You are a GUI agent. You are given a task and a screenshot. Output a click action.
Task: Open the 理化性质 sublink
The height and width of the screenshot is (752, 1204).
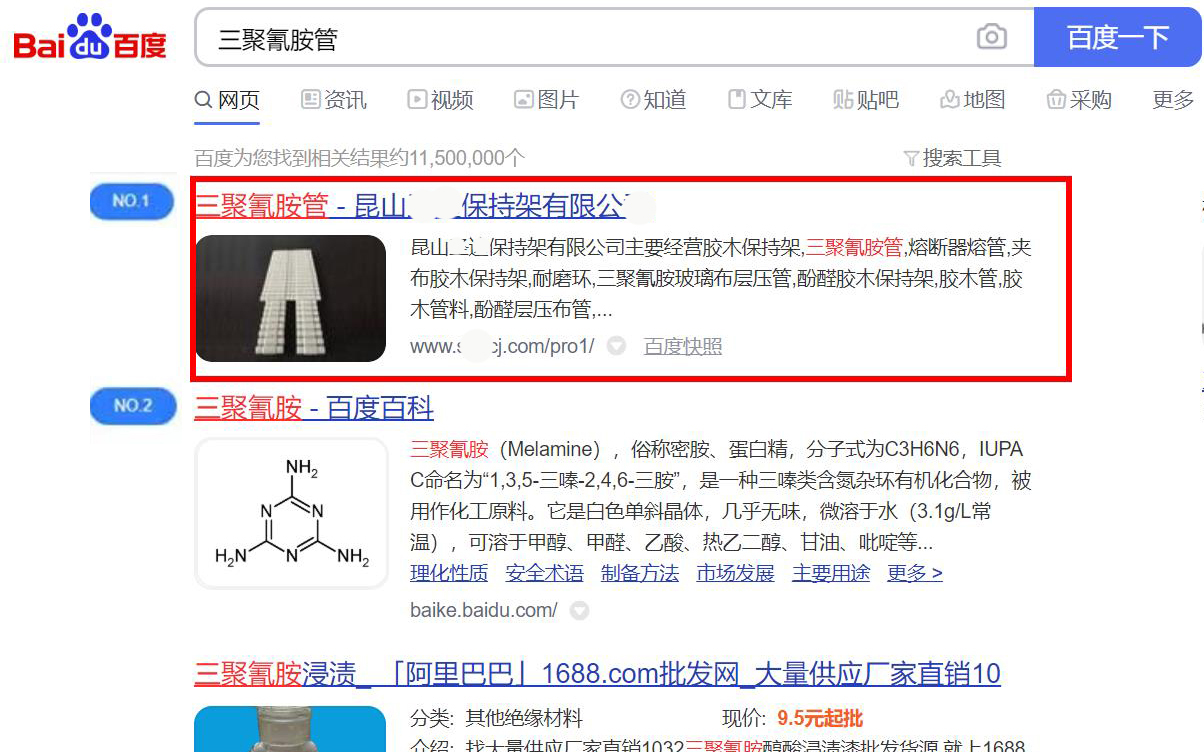pyautogui.click(x=449, y=573)
